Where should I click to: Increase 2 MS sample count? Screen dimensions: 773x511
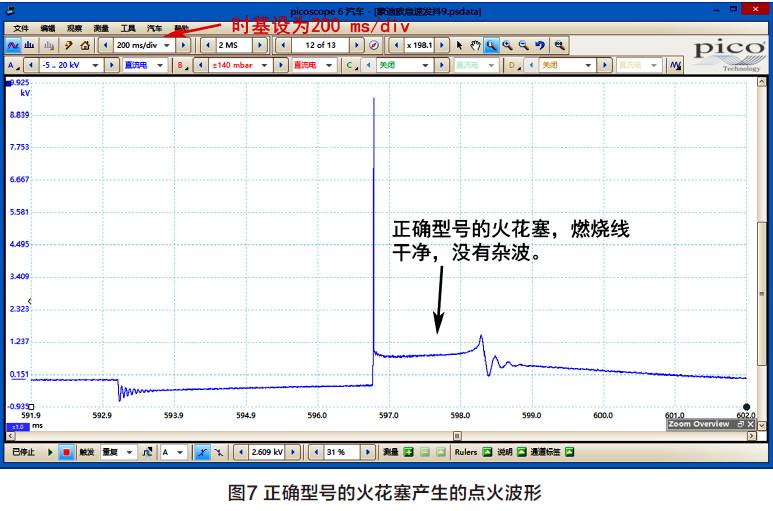click(x=260, y=45)
